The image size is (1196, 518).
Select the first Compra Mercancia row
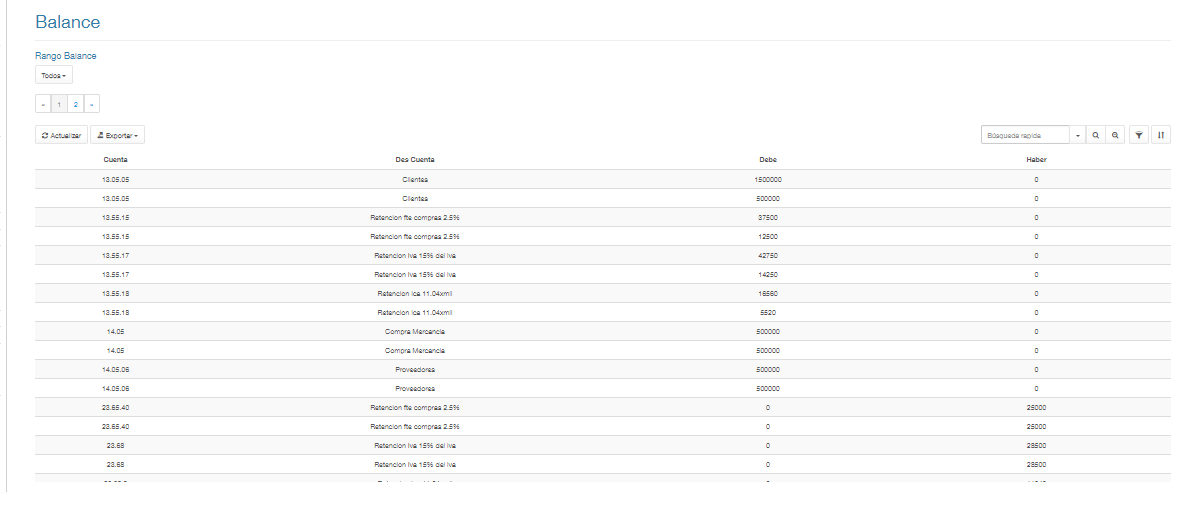click(x=603, y=331)
